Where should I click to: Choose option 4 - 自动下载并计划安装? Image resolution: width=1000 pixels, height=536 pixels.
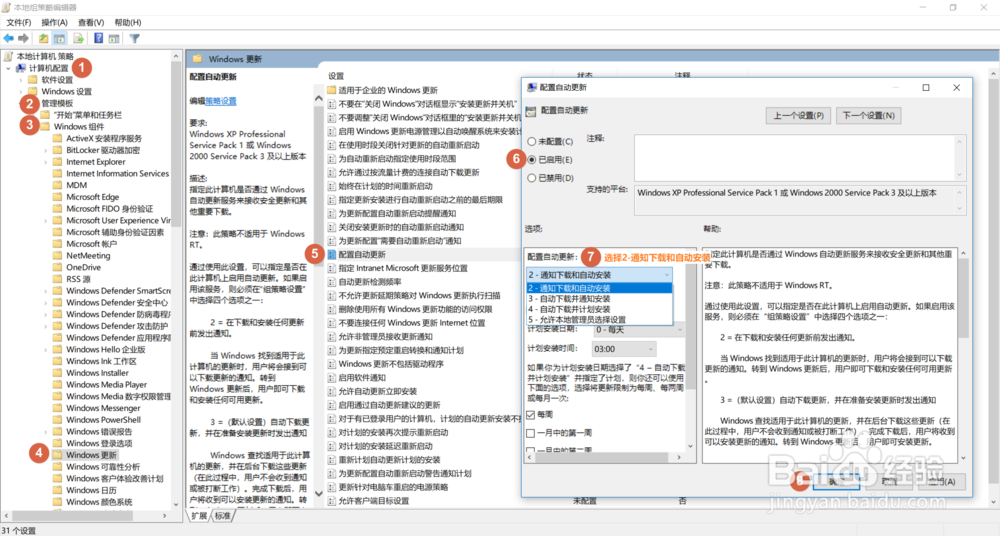[x=599, y=309]
